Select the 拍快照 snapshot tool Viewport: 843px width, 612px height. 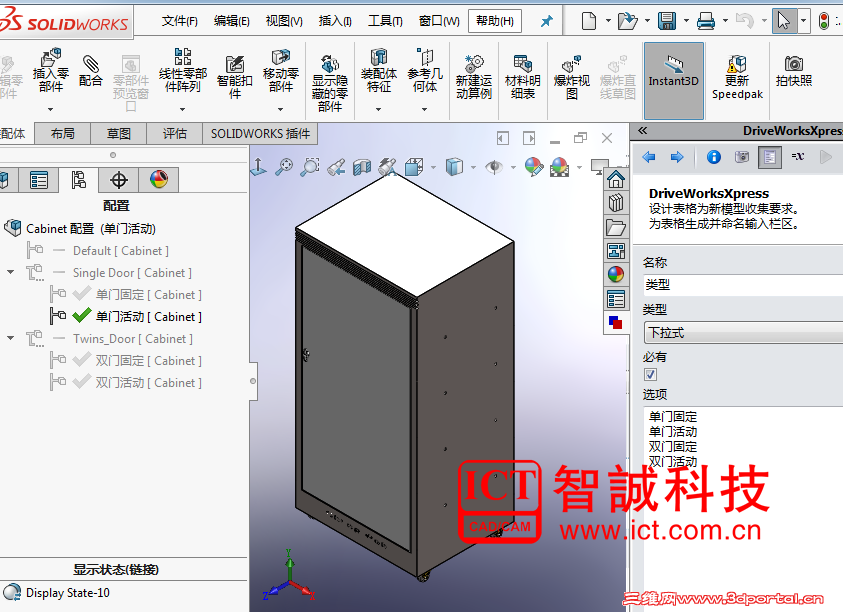click(x=795, y=70)
